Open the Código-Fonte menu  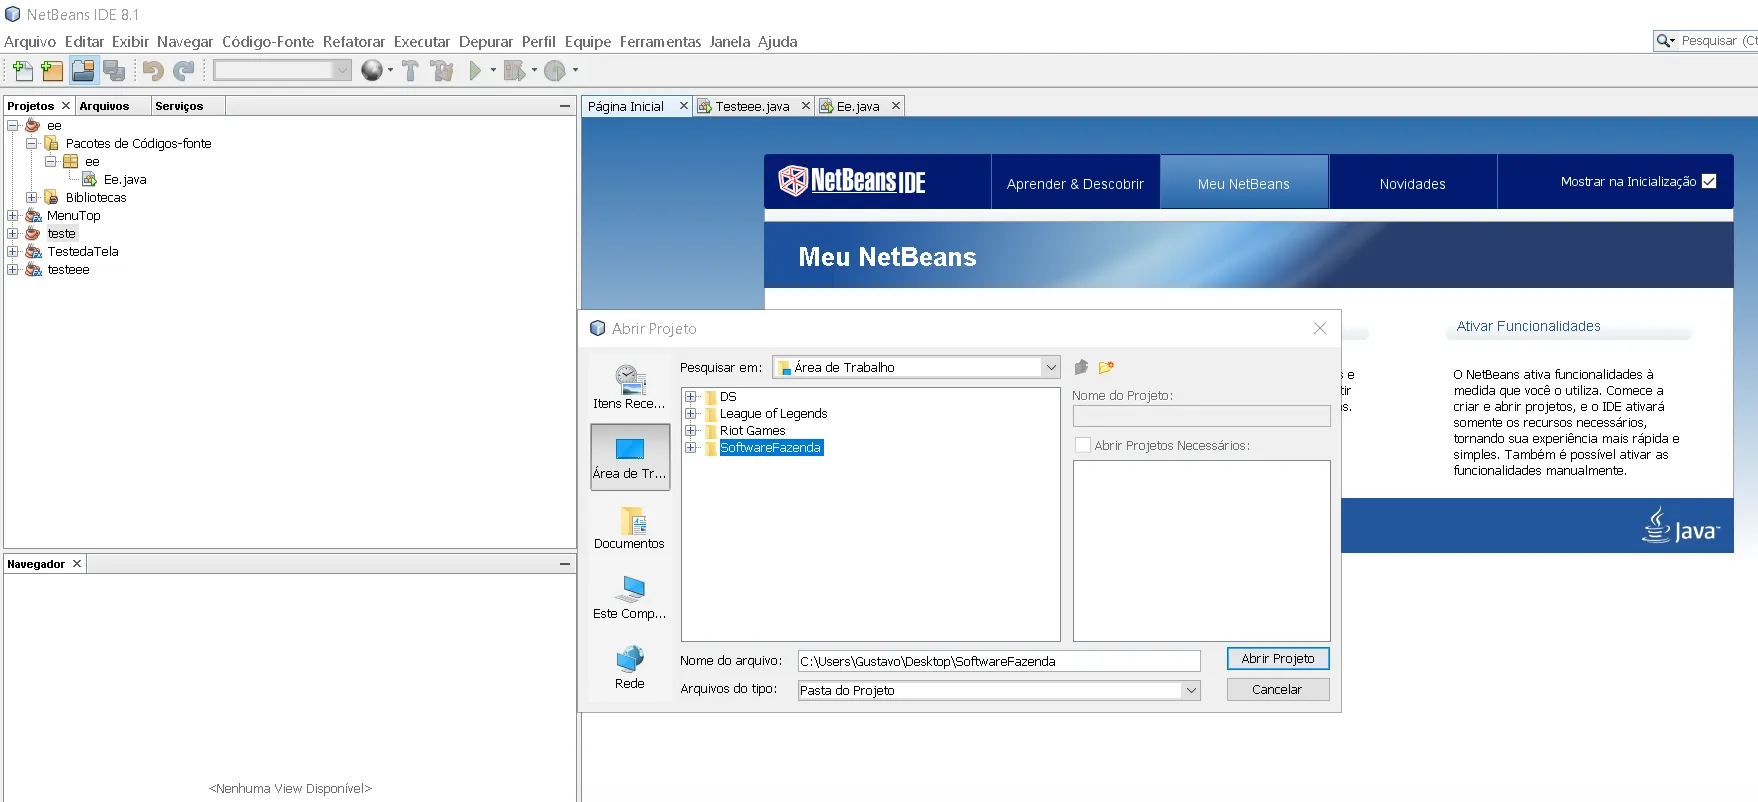click(268, 42)
